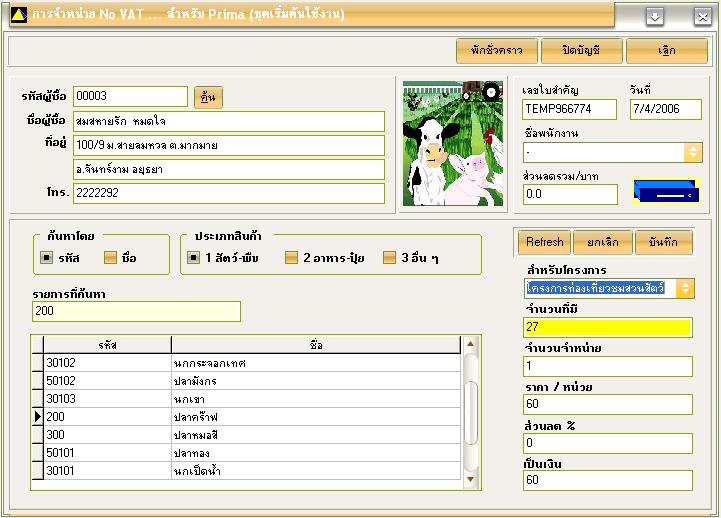Click the ปิดบัญชี button

(x=582, y=50)
